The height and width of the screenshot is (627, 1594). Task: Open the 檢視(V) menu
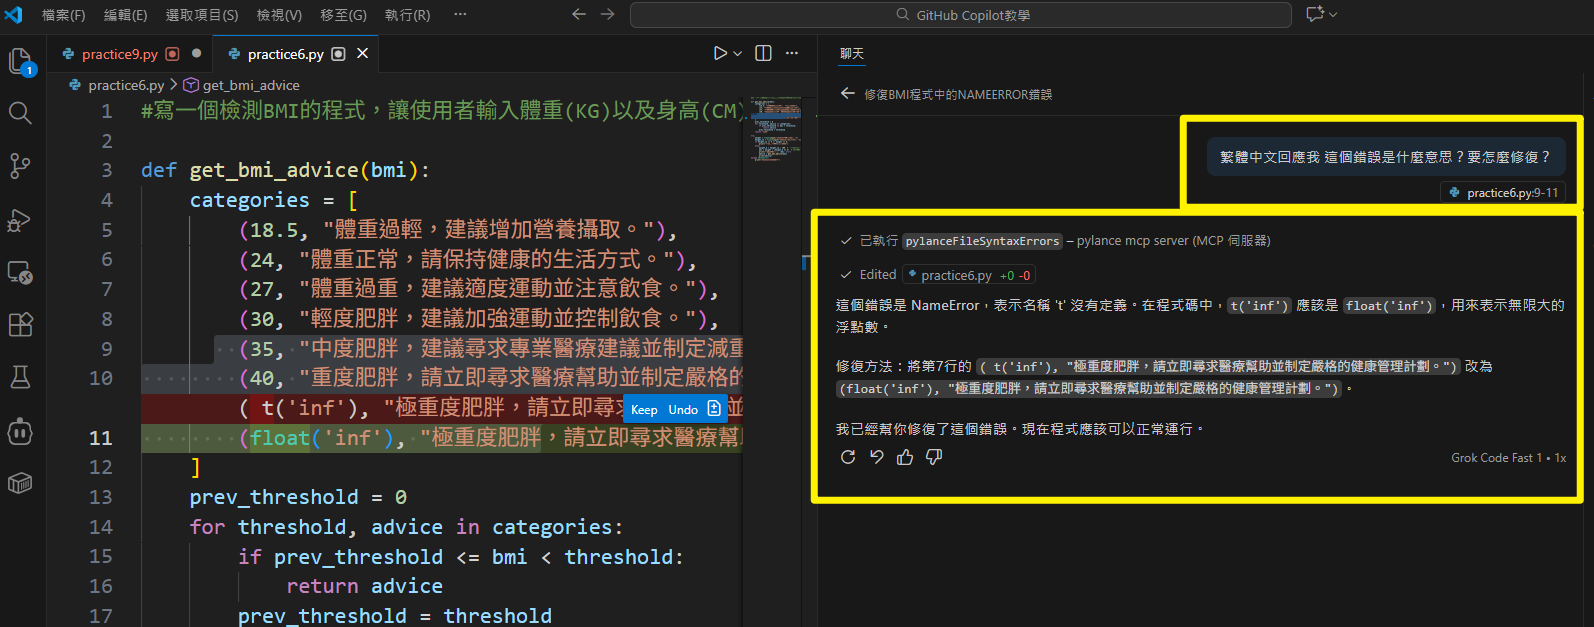[x=279, y=15]
